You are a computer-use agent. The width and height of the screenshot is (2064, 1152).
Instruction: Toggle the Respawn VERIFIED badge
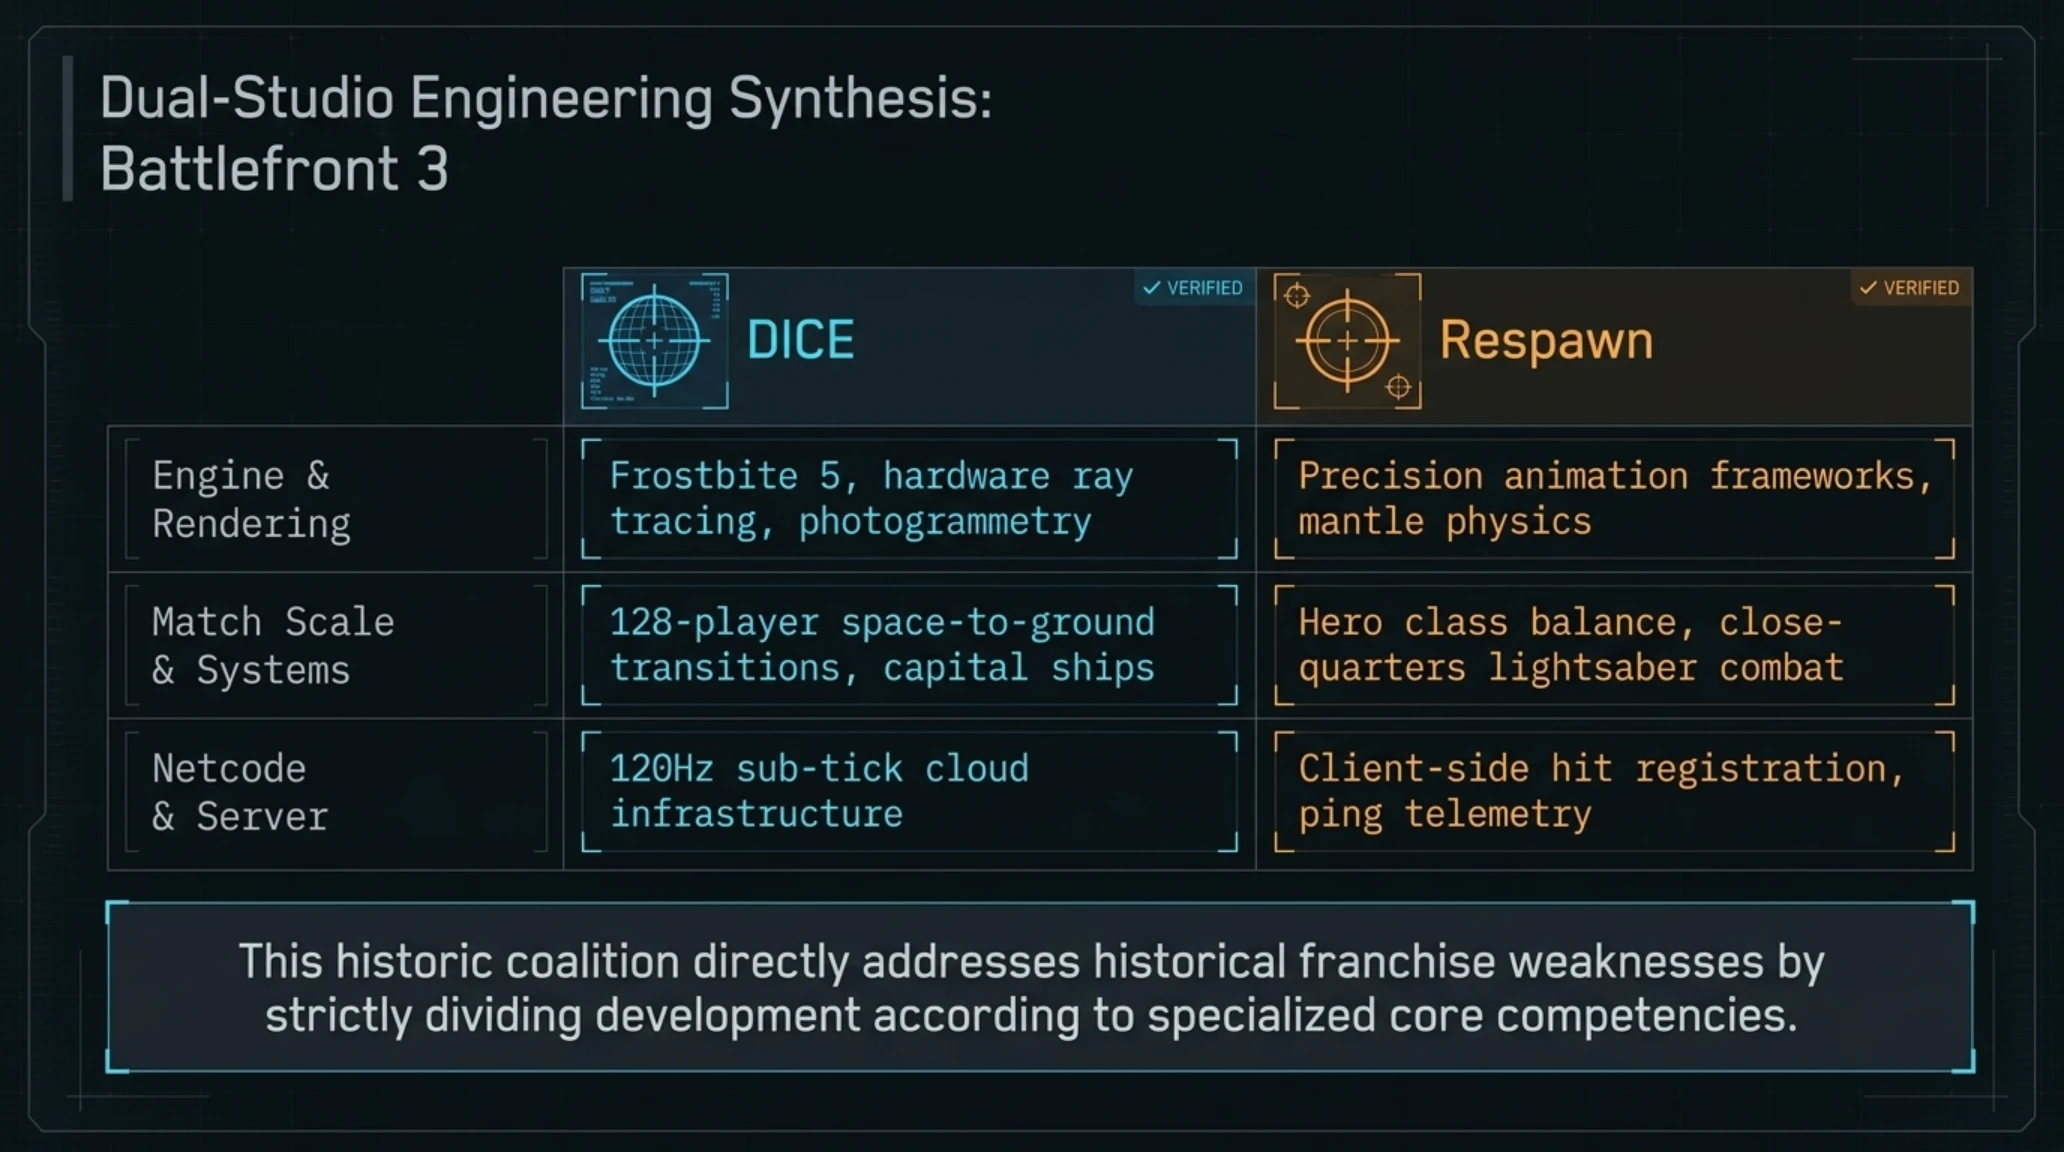[x=1910, y=288]
